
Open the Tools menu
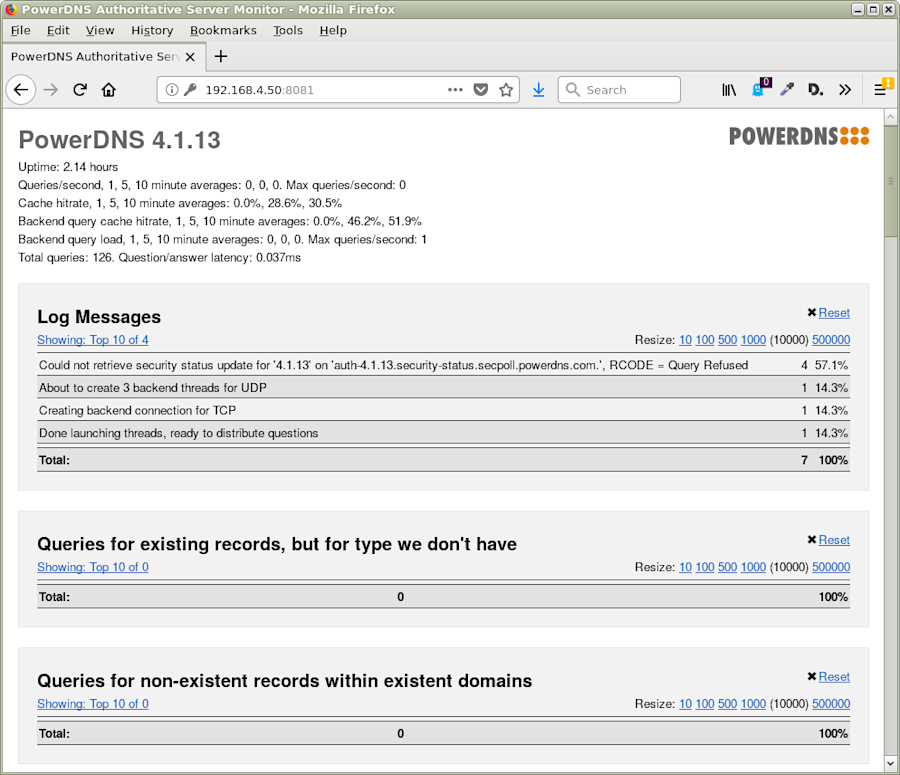[288, 30]
